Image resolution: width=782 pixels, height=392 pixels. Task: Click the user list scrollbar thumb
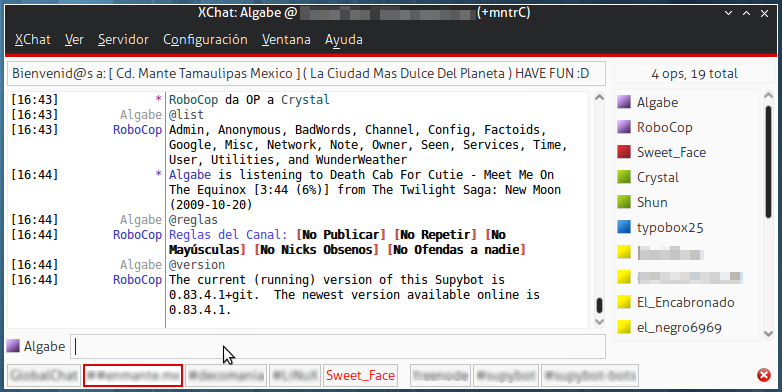coord(768,161)
